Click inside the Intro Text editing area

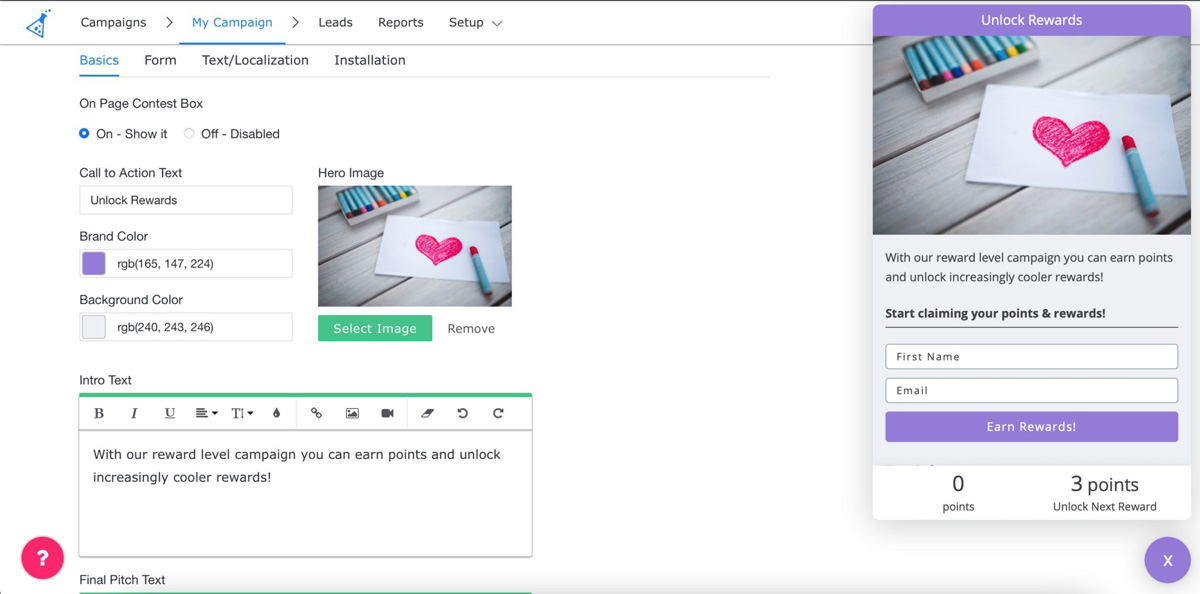pos(305,493)
